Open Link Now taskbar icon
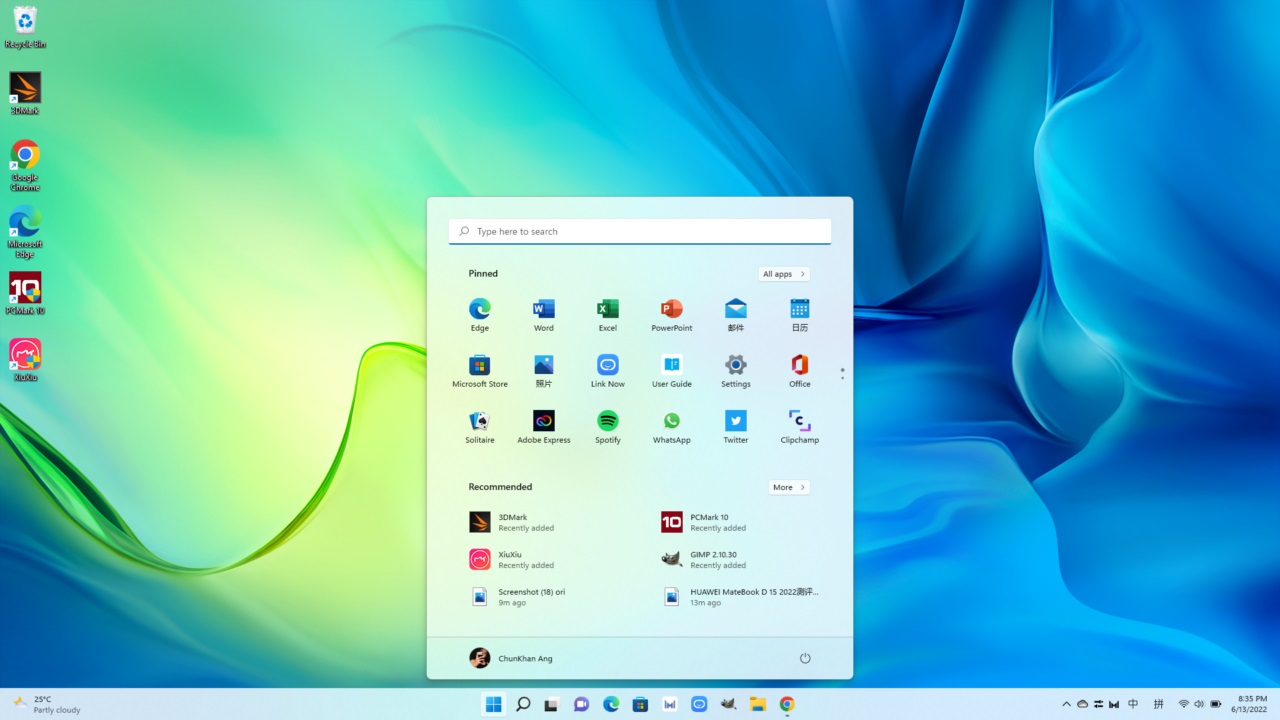 (x=699, y=704)
